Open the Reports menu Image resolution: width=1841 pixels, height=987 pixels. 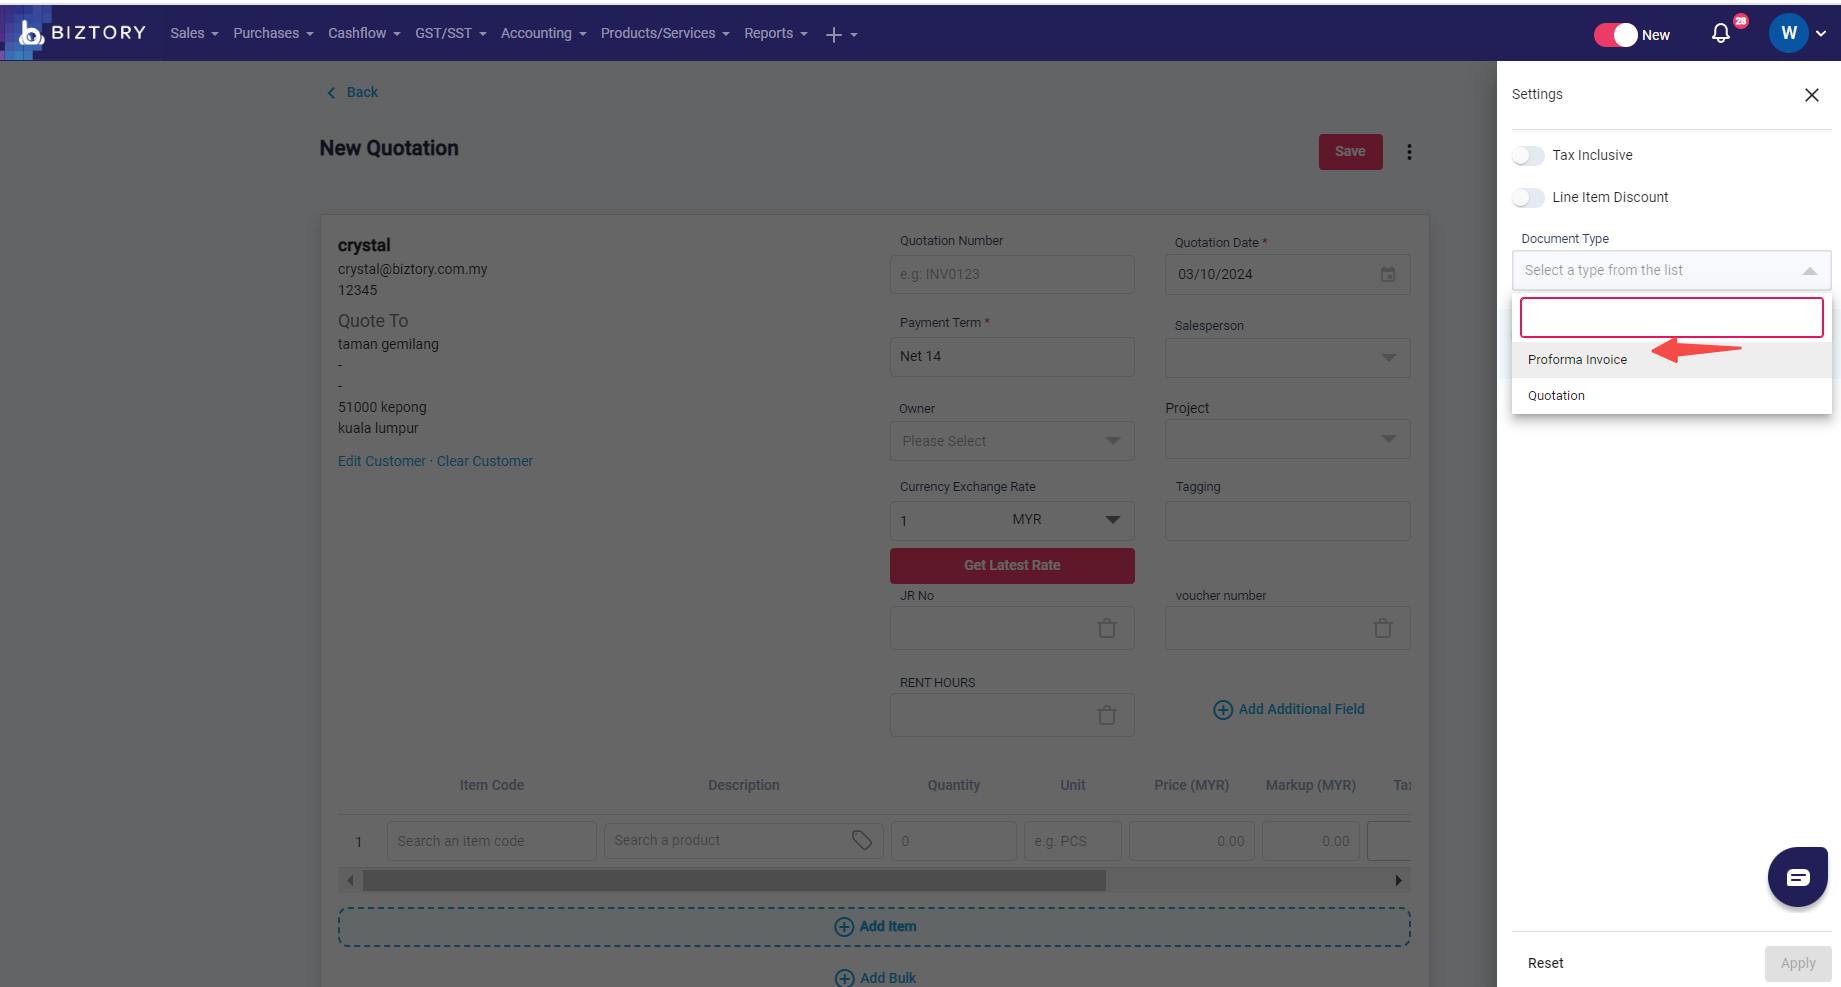[x=775, y=34]
